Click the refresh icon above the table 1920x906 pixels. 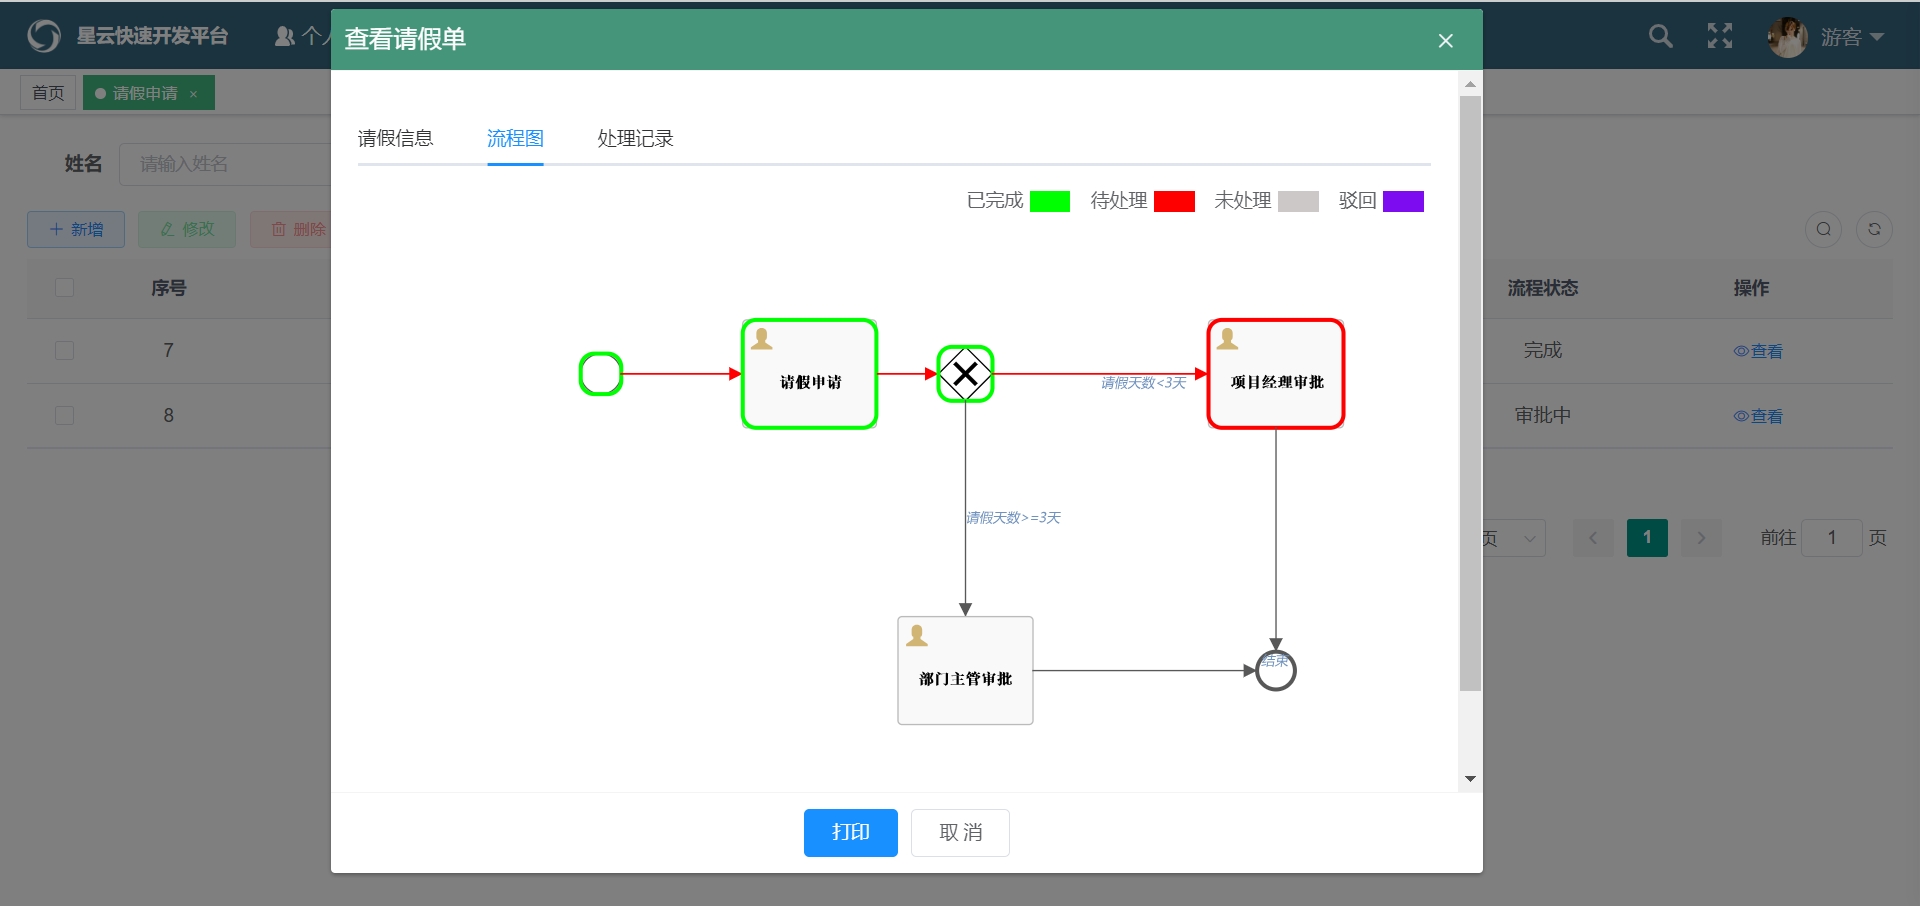1874,230
